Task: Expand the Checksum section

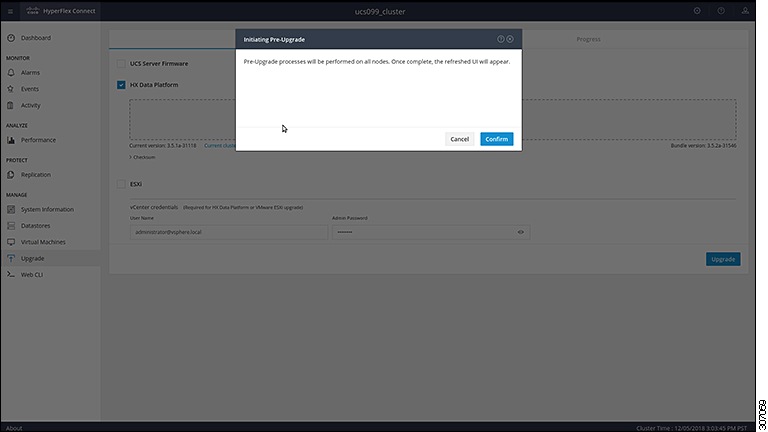Action: (x=143, y=157)
